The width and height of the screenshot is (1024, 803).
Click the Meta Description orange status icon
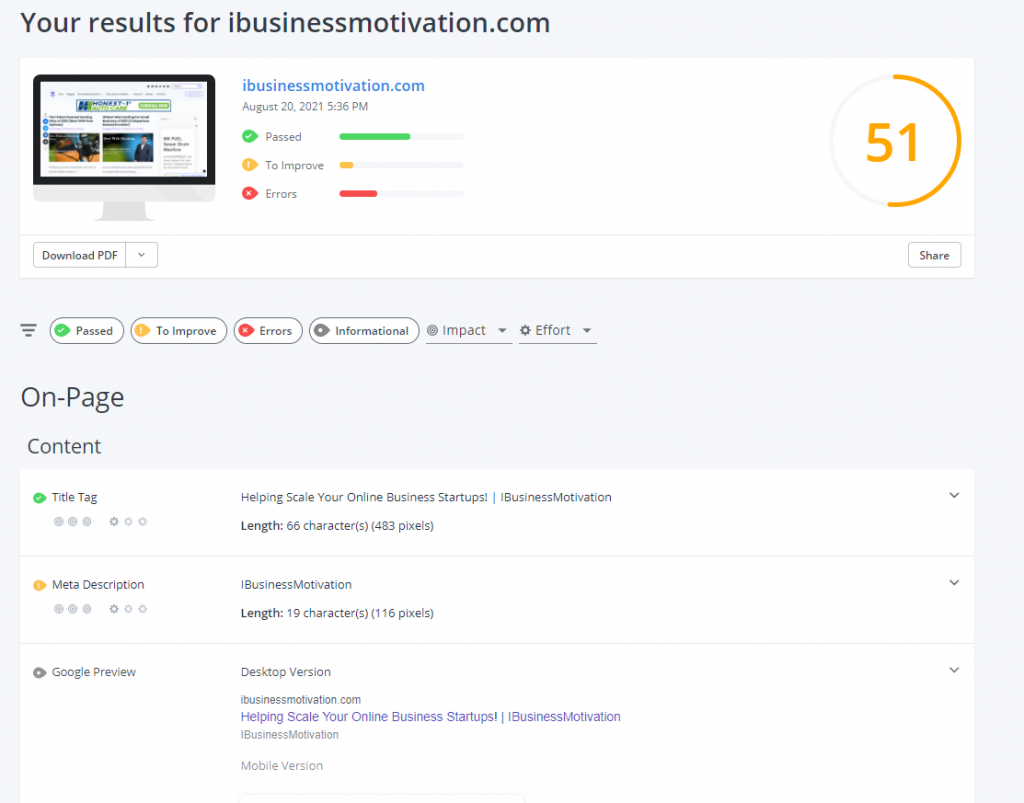point(39,585)
